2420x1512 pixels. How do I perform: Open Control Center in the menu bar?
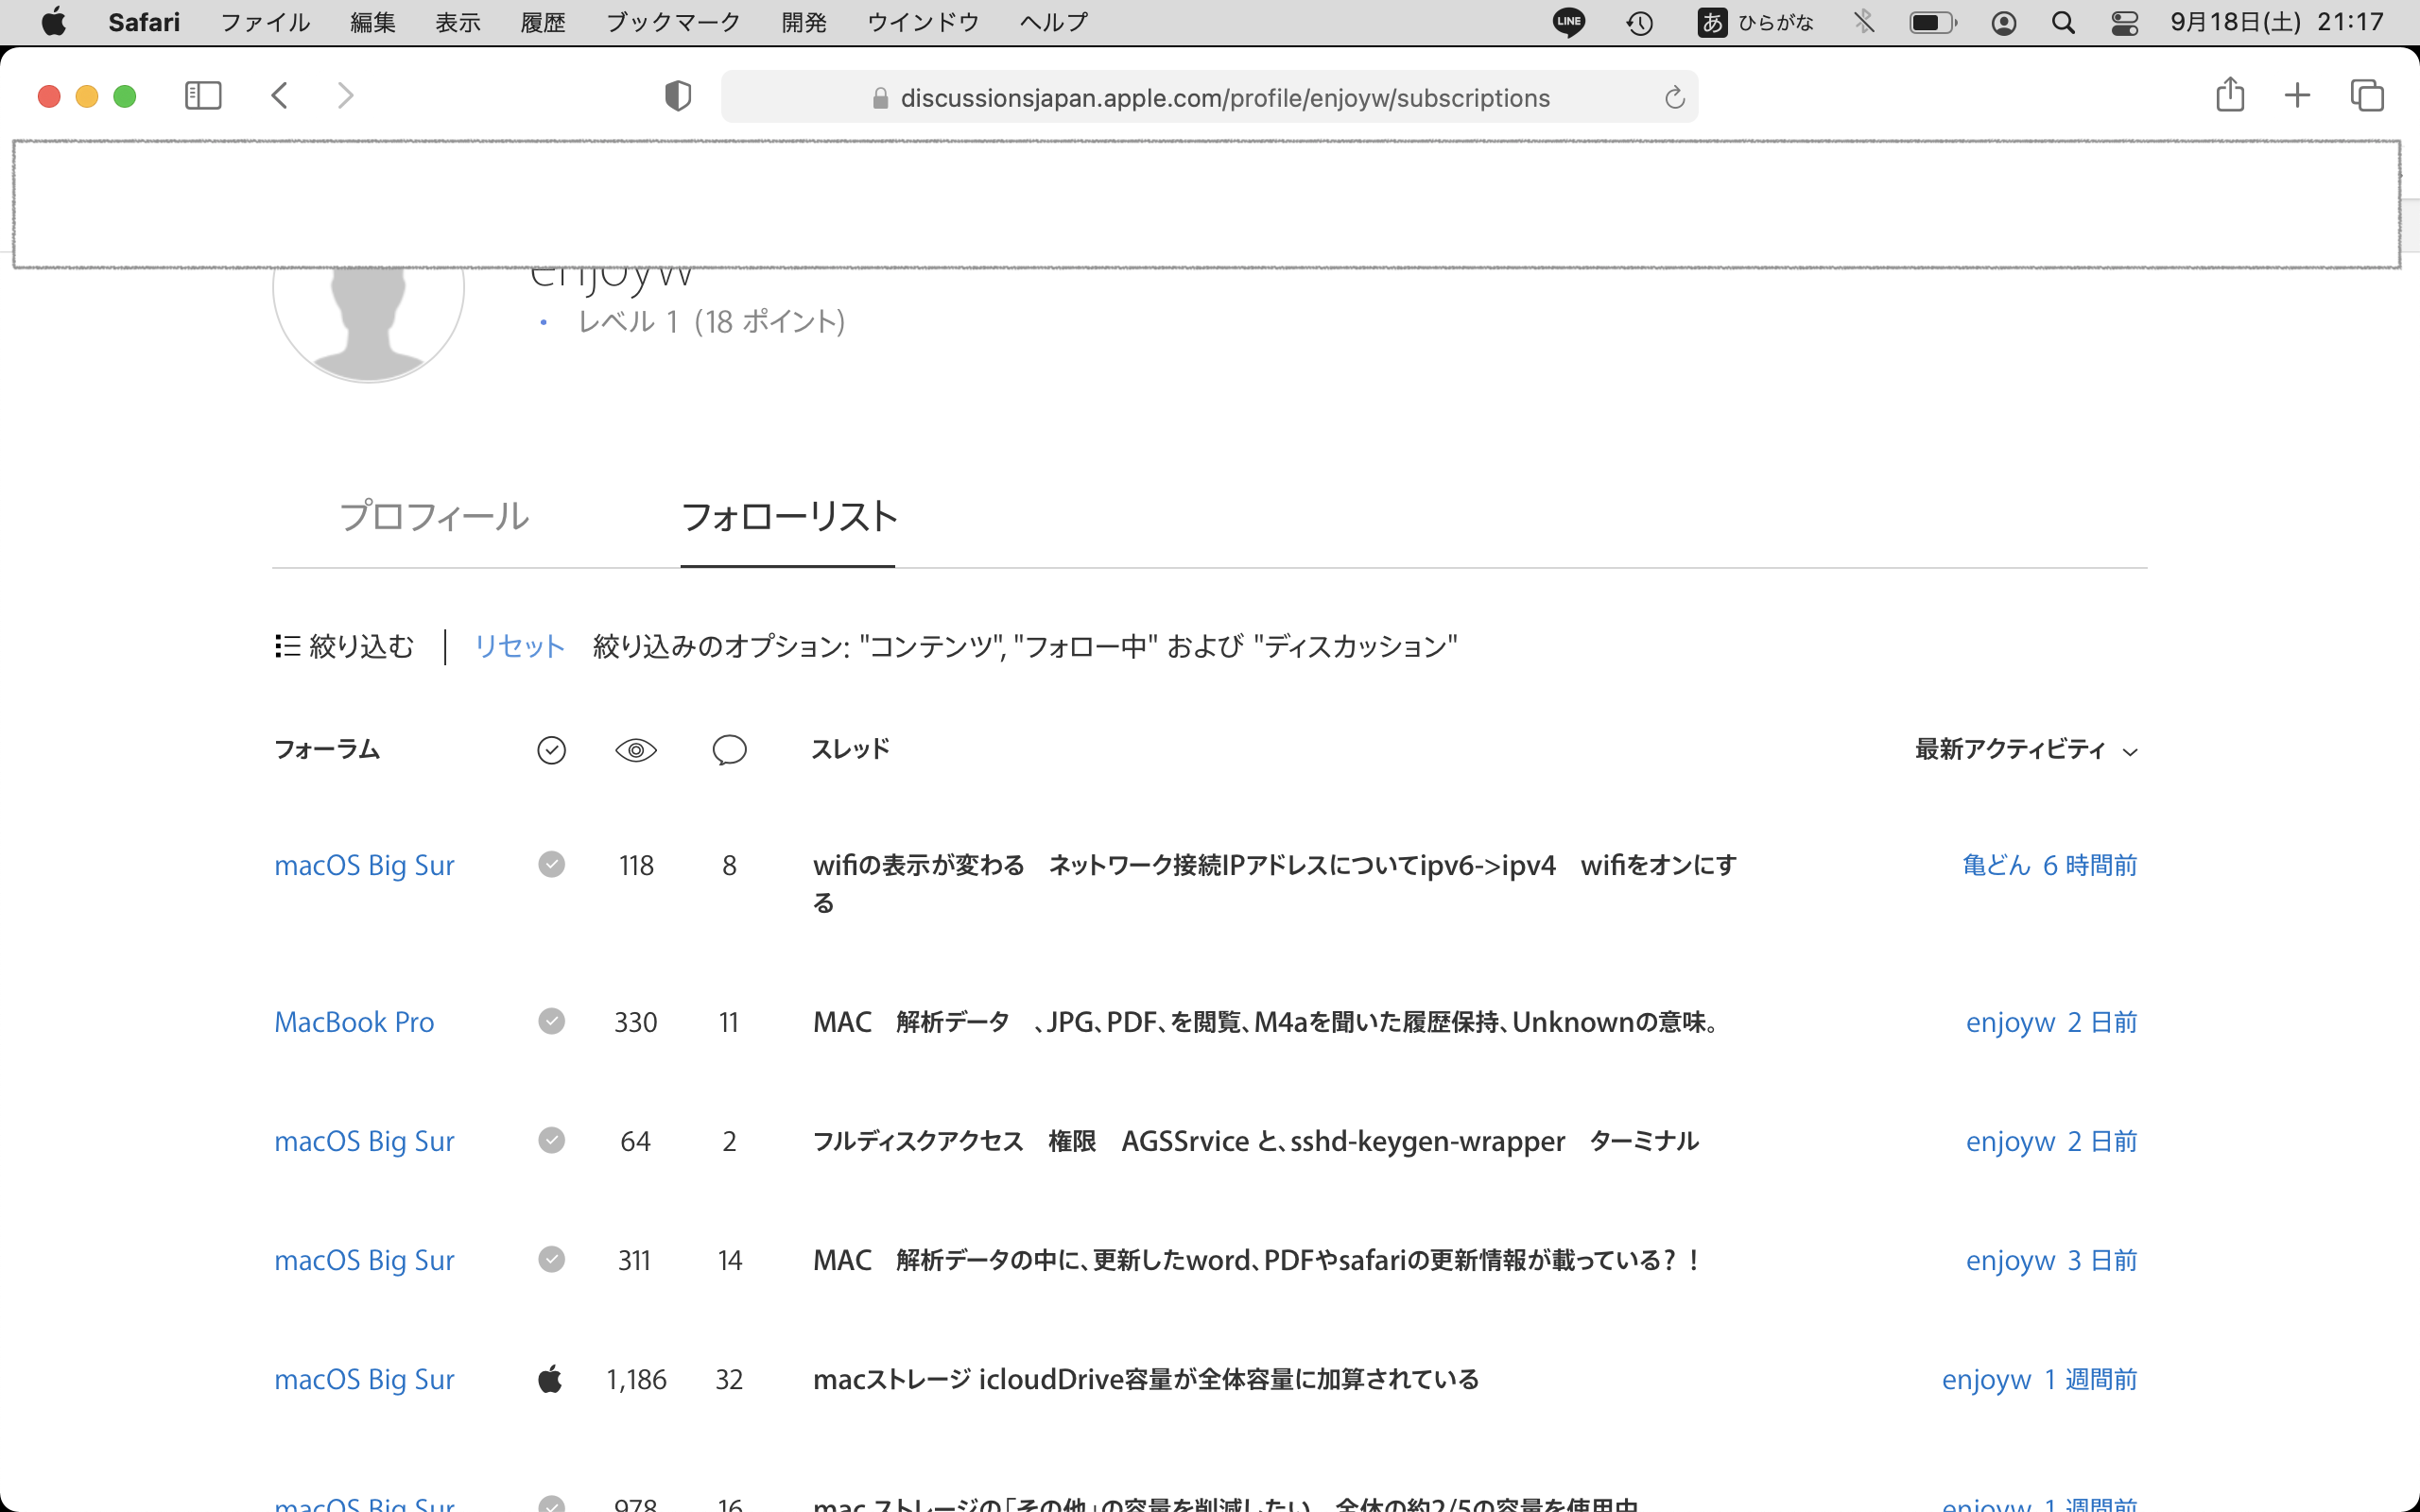[x=2124, y=22]
